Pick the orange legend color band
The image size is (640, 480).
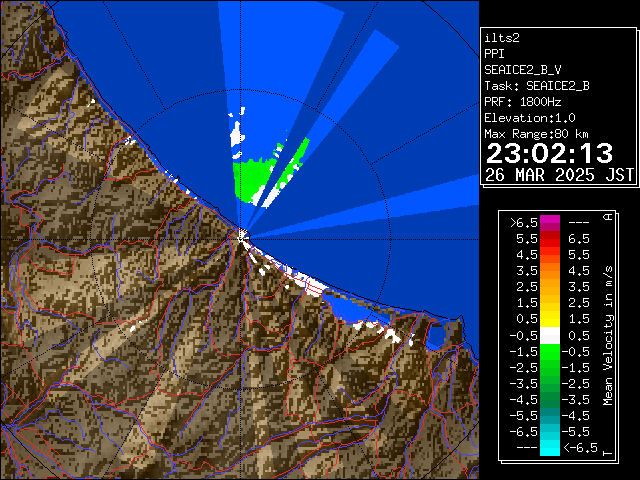point(550,271)
